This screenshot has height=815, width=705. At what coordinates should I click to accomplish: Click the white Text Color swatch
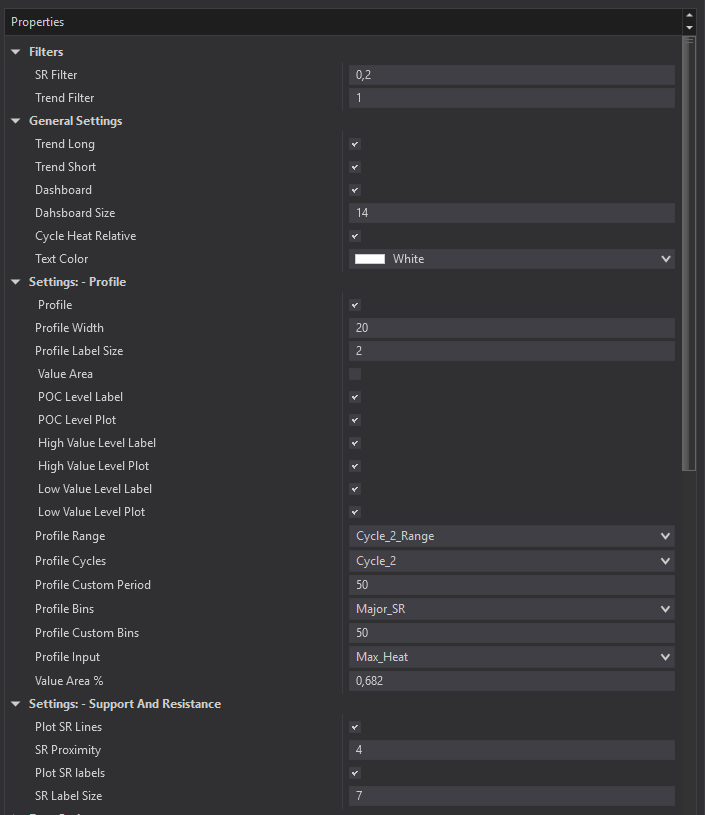370,259
